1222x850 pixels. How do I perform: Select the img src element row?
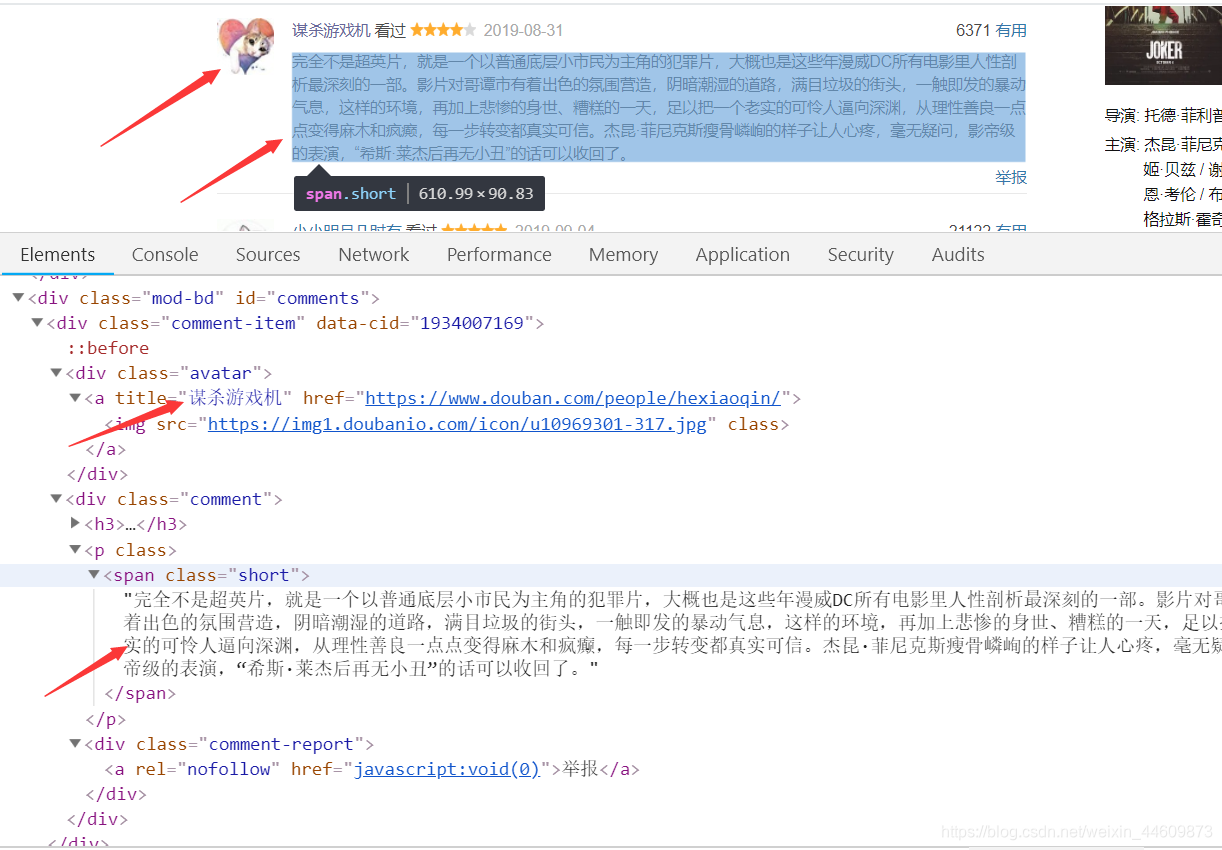pyautogui.click(x=447, y=424)
